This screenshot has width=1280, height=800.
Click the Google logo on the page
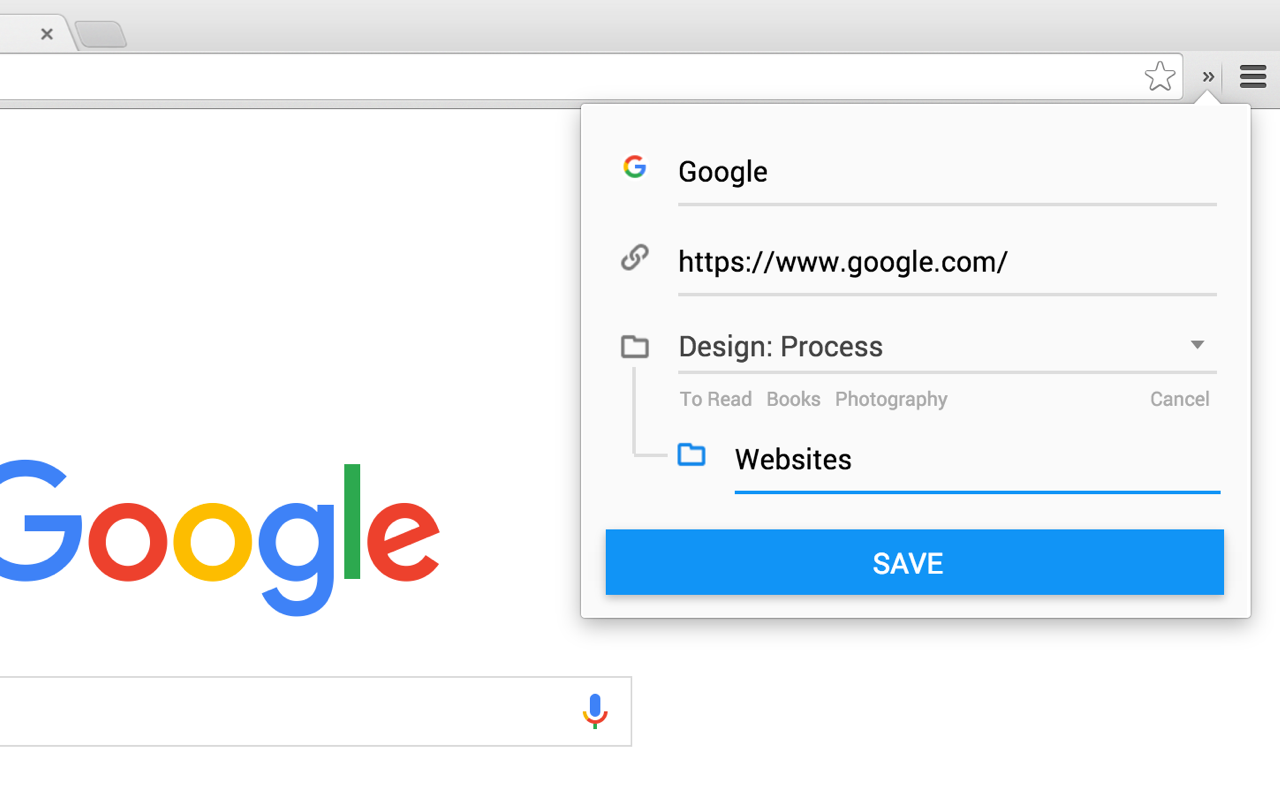[x=220, y=540]
